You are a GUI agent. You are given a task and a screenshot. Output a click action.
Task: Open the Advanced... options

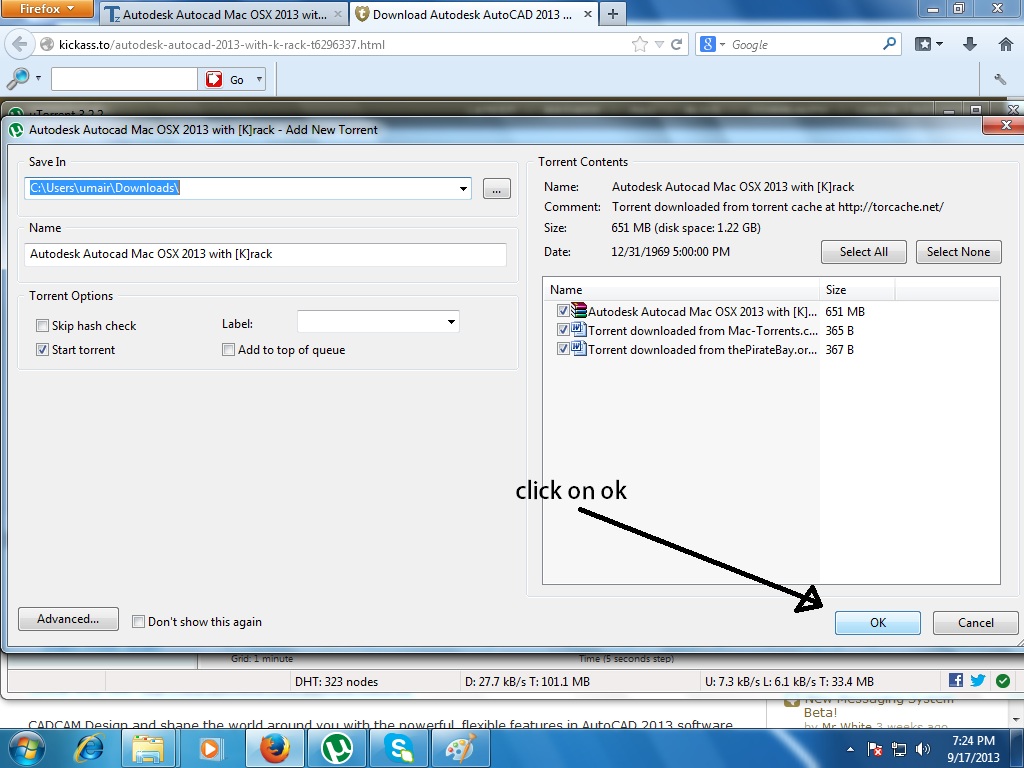coord(69,618)
